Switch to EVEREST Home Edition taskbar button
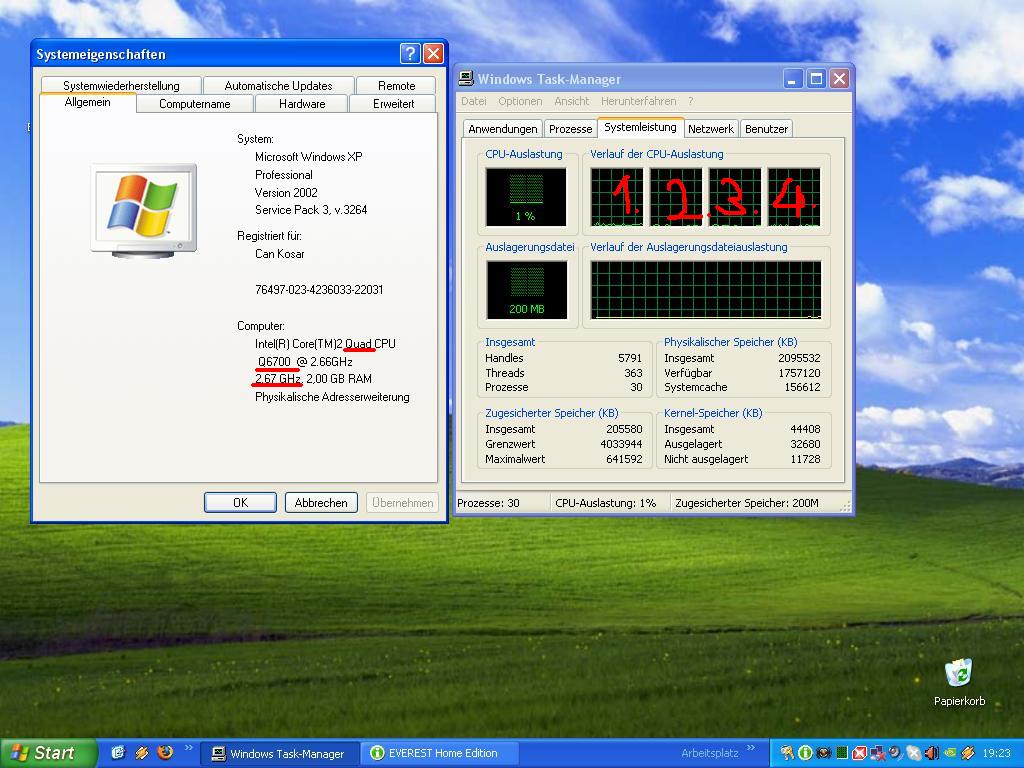Viewport: 1024px width, 768px height. [440, 754]
